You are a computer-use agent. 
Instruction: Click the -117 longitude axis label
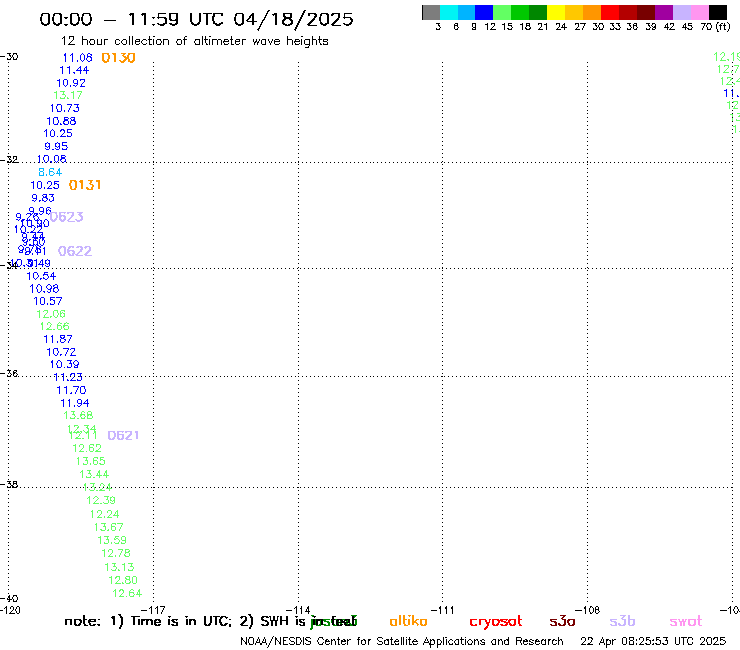(x=153, y=610)
